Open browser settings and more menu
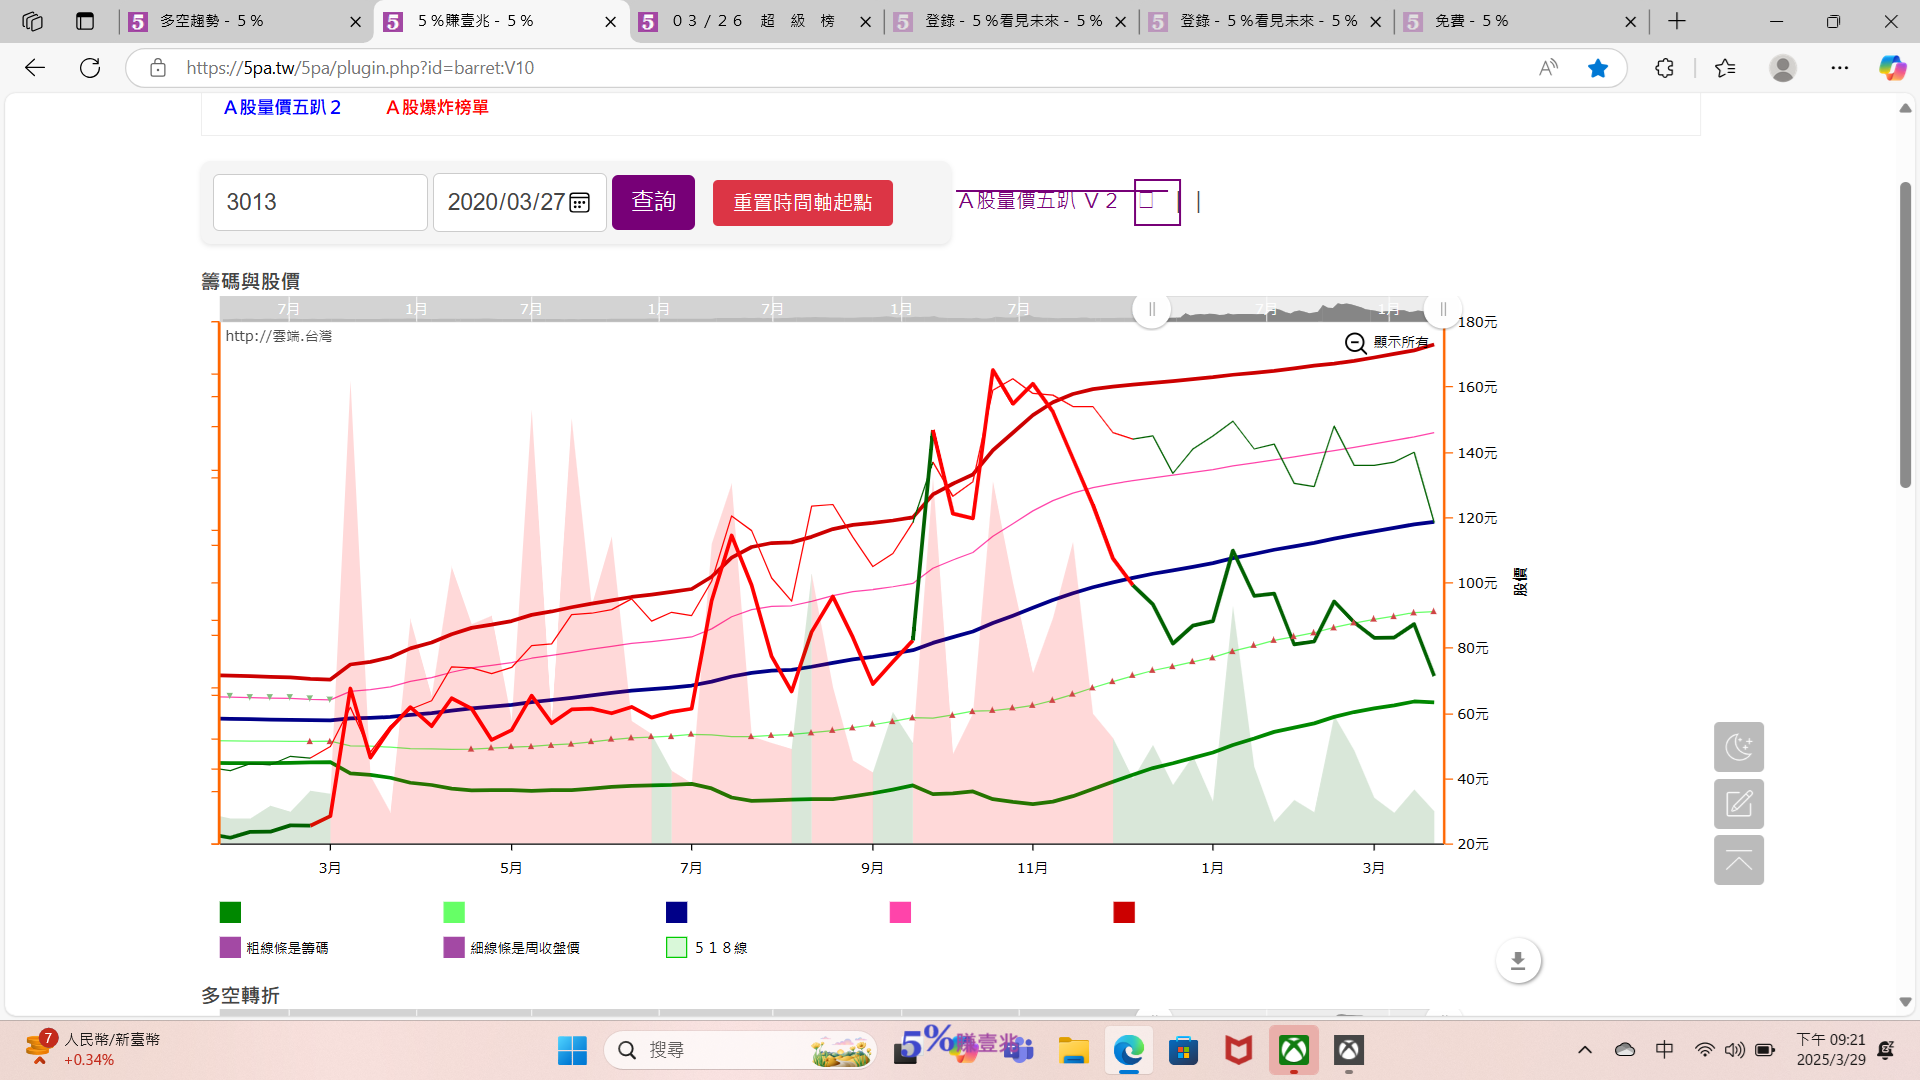1920x1080 pixels. point(1839,68)
